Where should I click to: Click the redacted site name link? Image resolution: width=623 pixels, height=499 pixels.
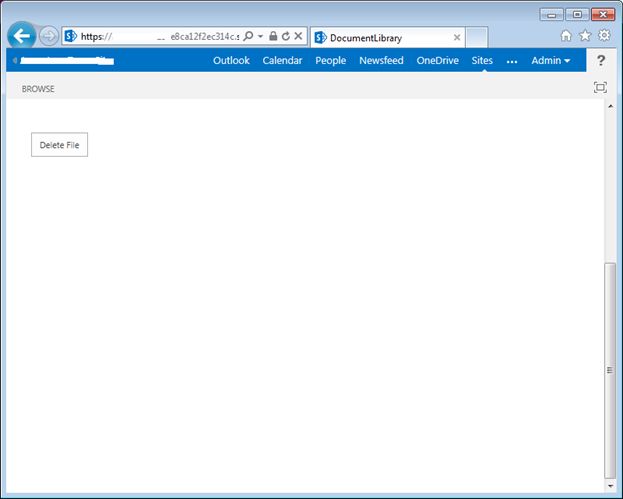[67, 60]
